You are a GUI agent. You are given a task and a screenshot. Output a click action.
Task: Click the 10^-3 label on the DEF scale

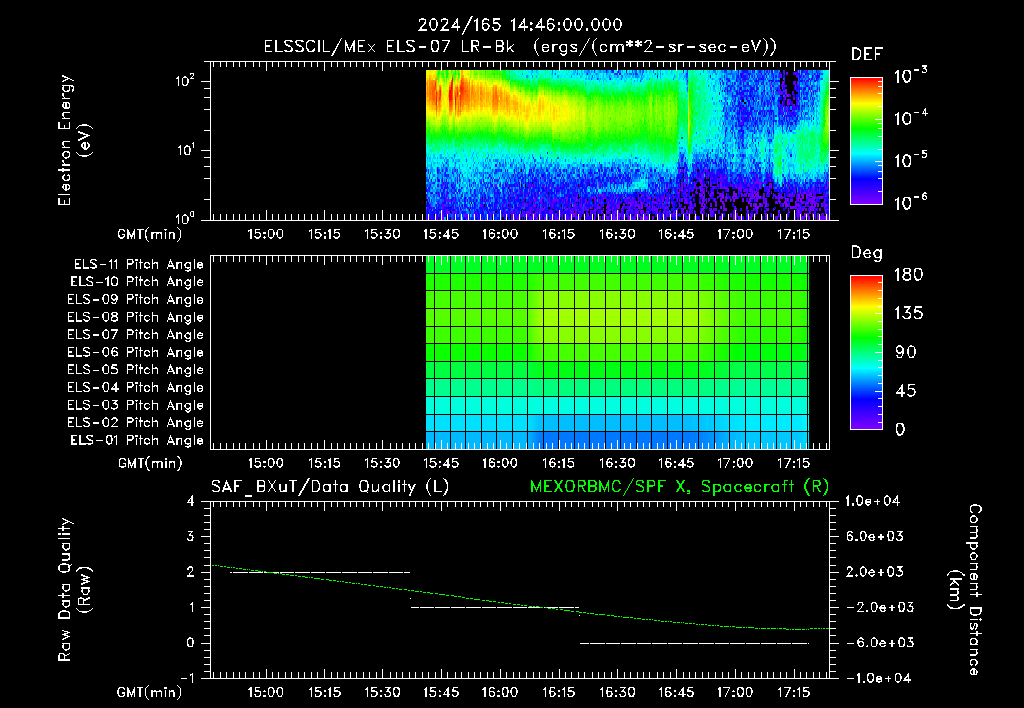tap(911, 76)
